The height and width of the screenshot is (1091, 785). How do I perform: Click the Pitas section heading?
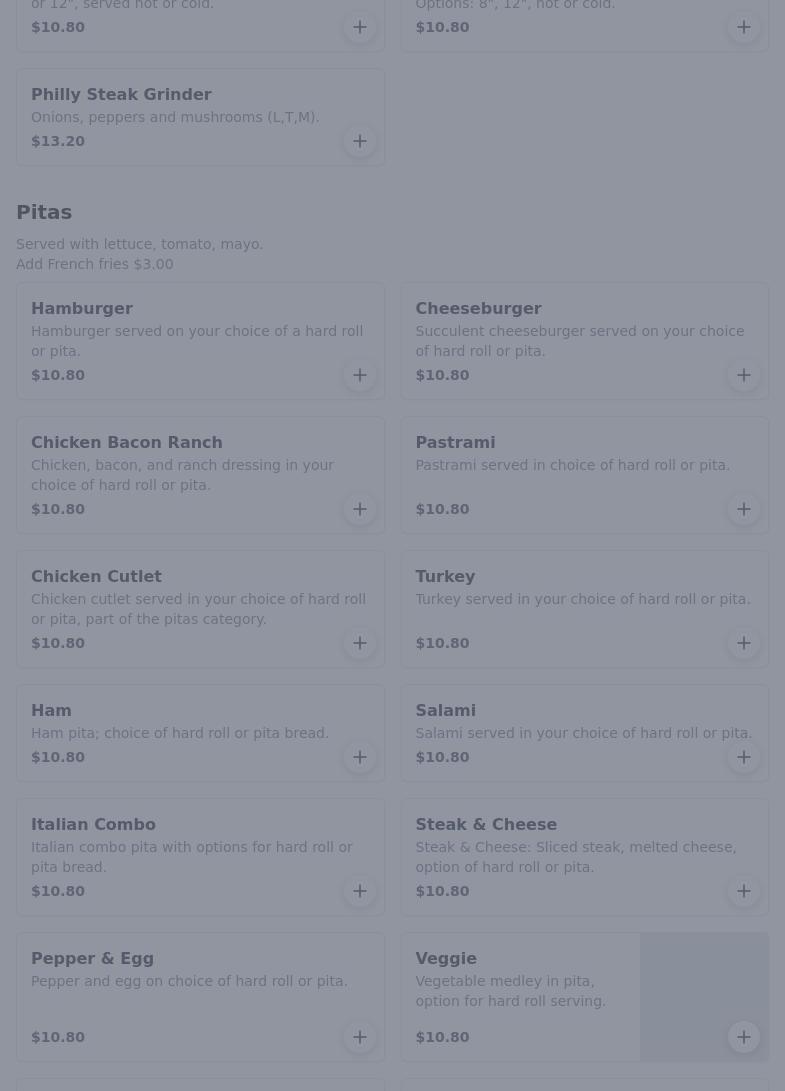click(x=44, y=212)
